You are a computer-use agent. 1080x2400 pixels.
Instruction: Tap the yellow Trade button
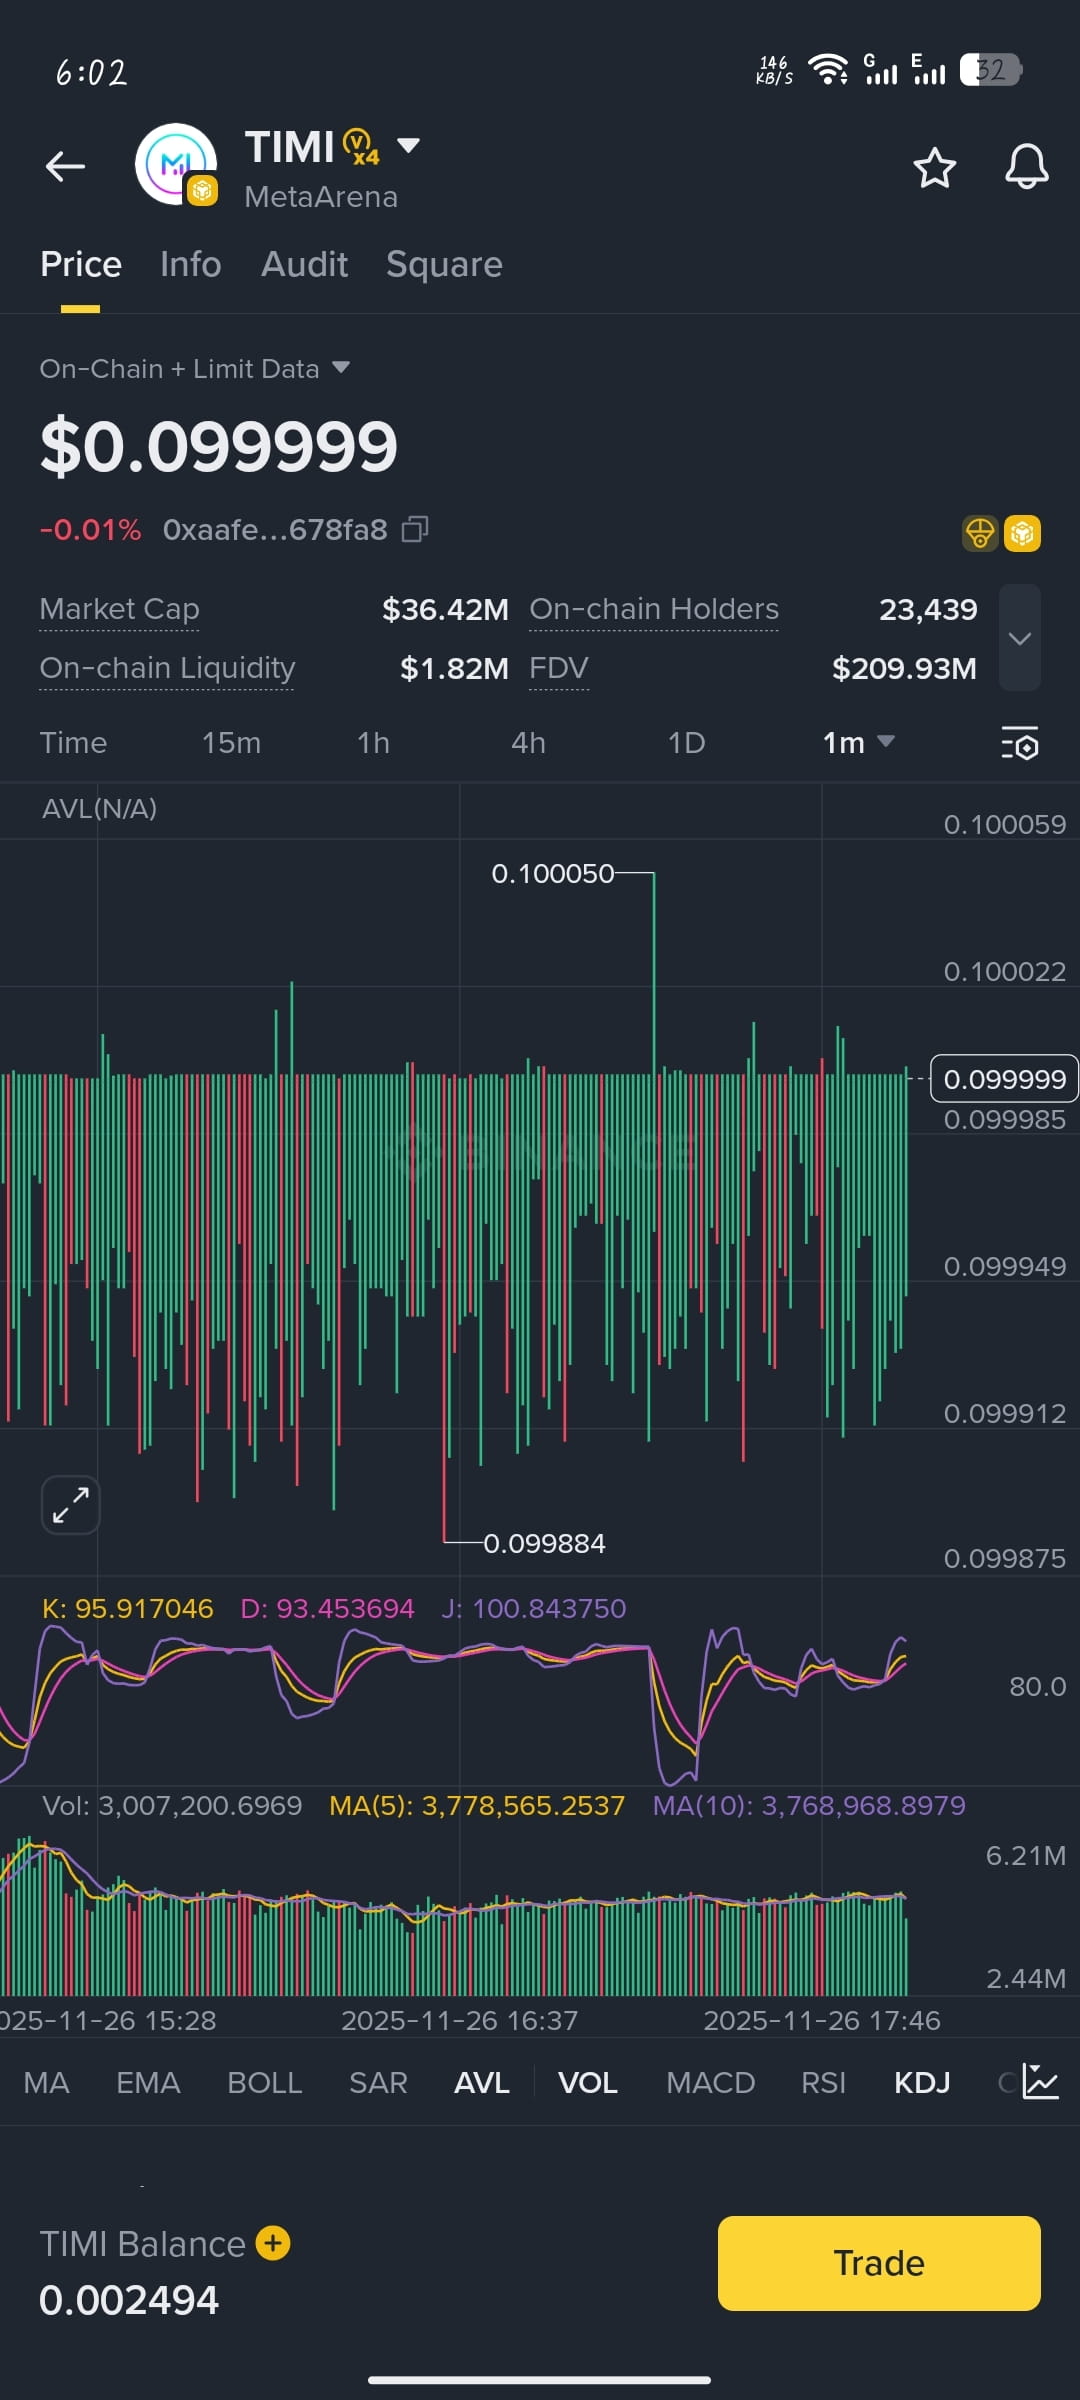click(x=879, y=2263)
